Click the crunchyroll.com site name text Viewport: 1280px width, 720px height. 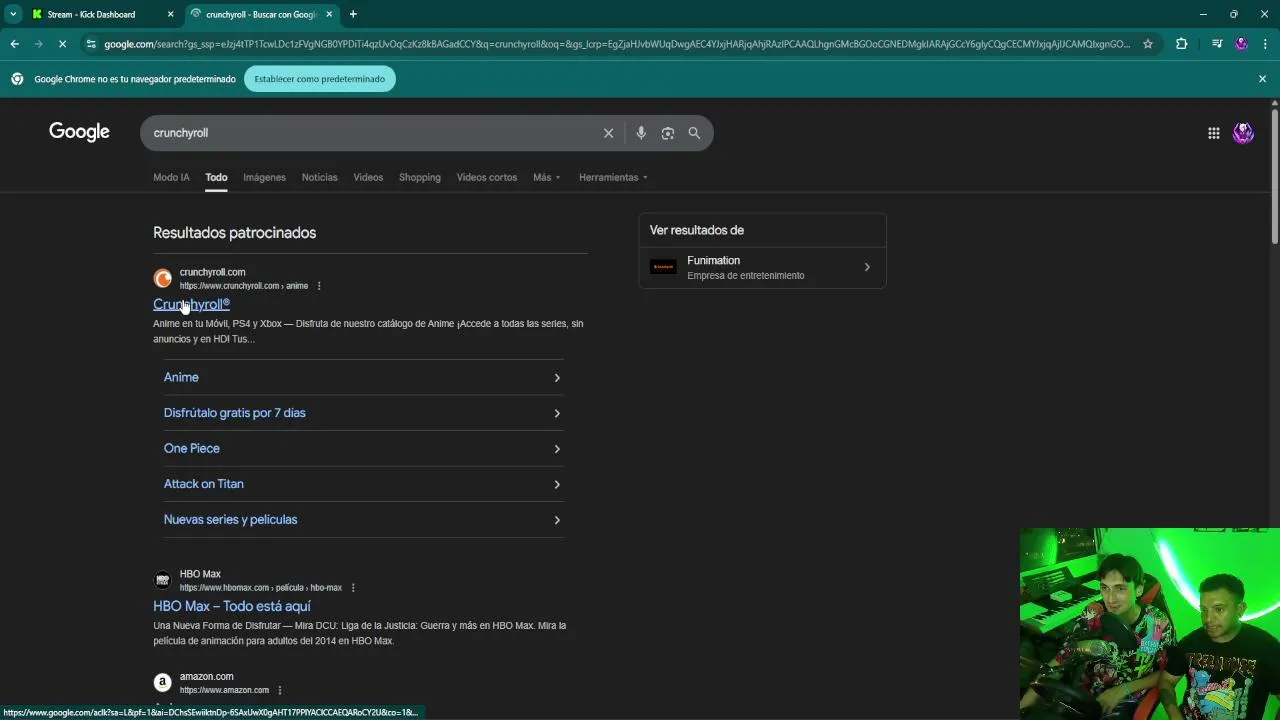tap(212, 272)
